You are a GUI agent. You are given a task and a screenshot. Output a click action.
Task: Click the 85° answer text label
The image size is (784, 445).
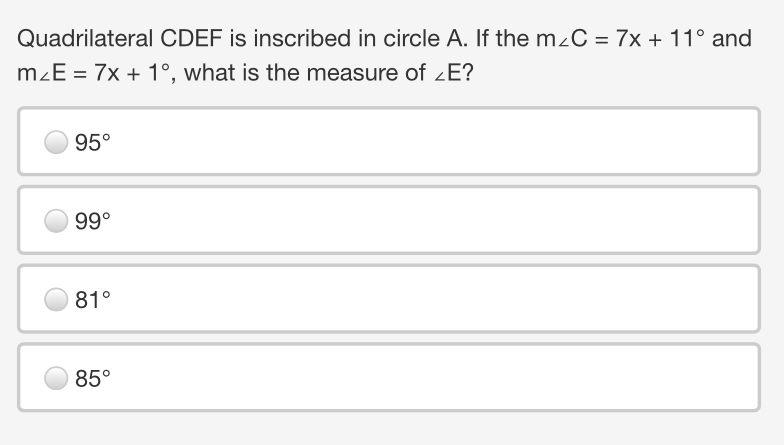tap(92, 378)
